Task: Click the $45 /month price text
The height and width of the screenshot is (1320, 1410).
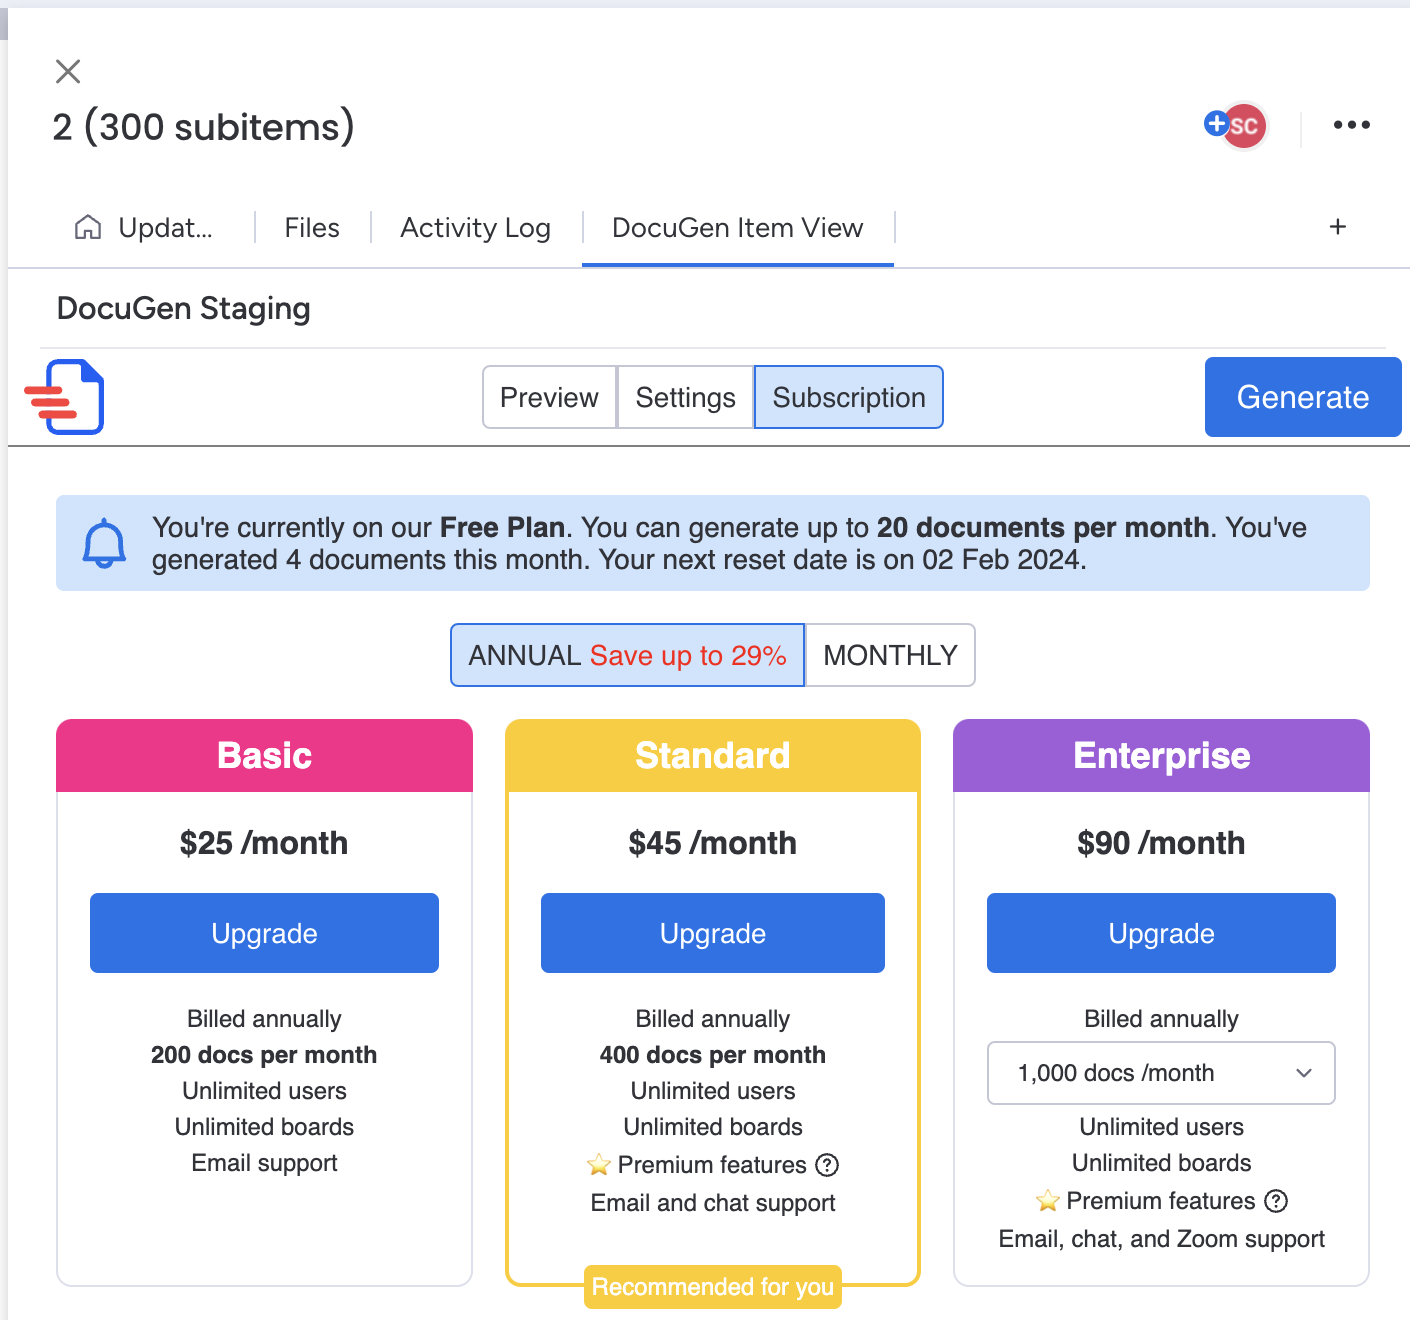Action: tap(713, 843)
